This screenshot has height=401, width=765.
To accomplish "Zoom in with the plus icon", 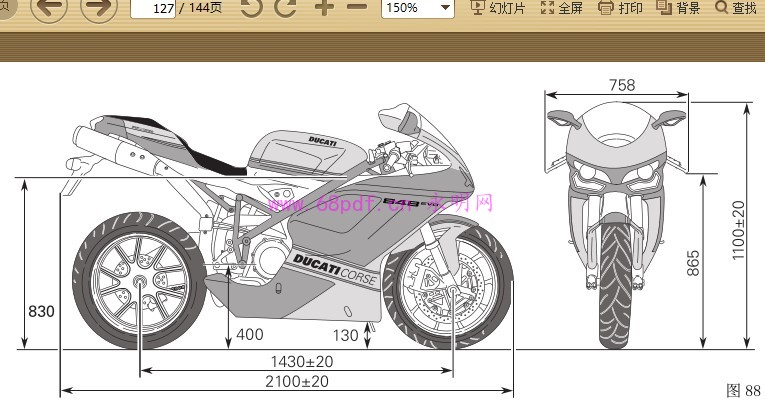I will 324,7.
